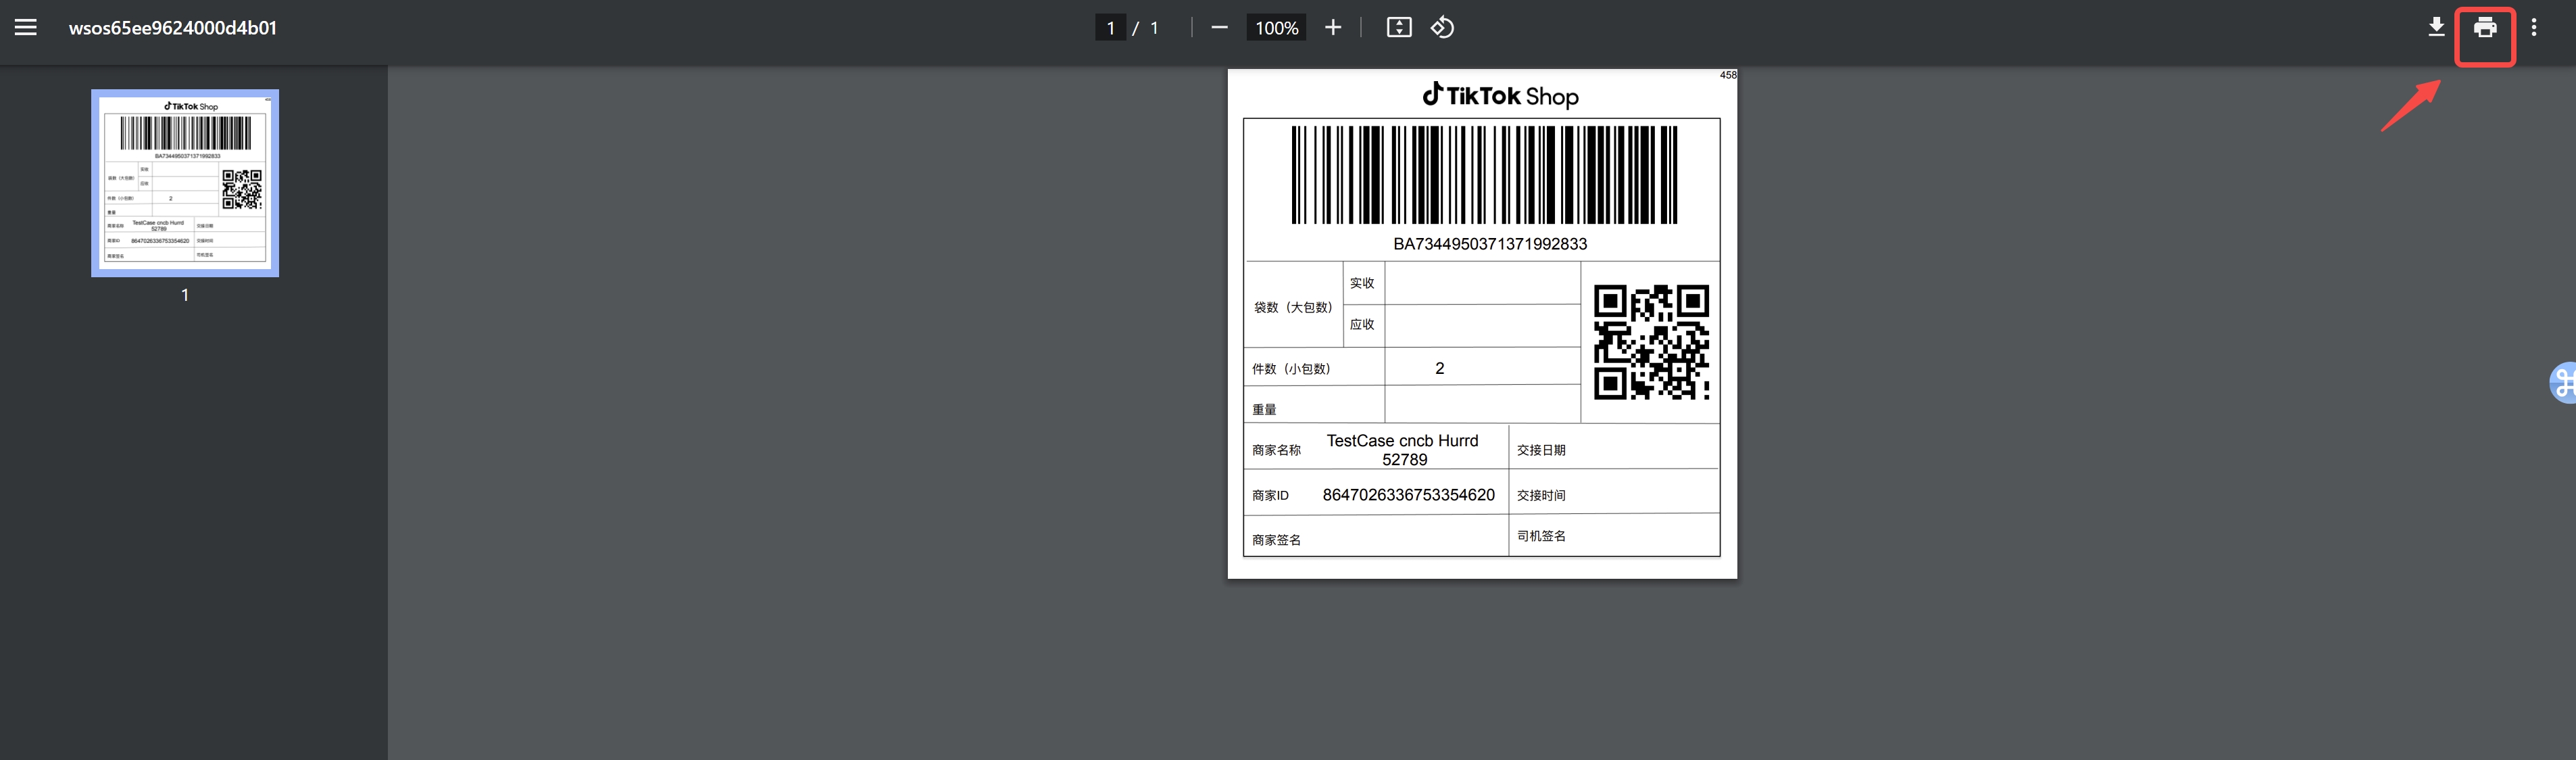Open the three-dot more actions menu
This screenshot has height=760, width=2576.
pos(2533,28)
